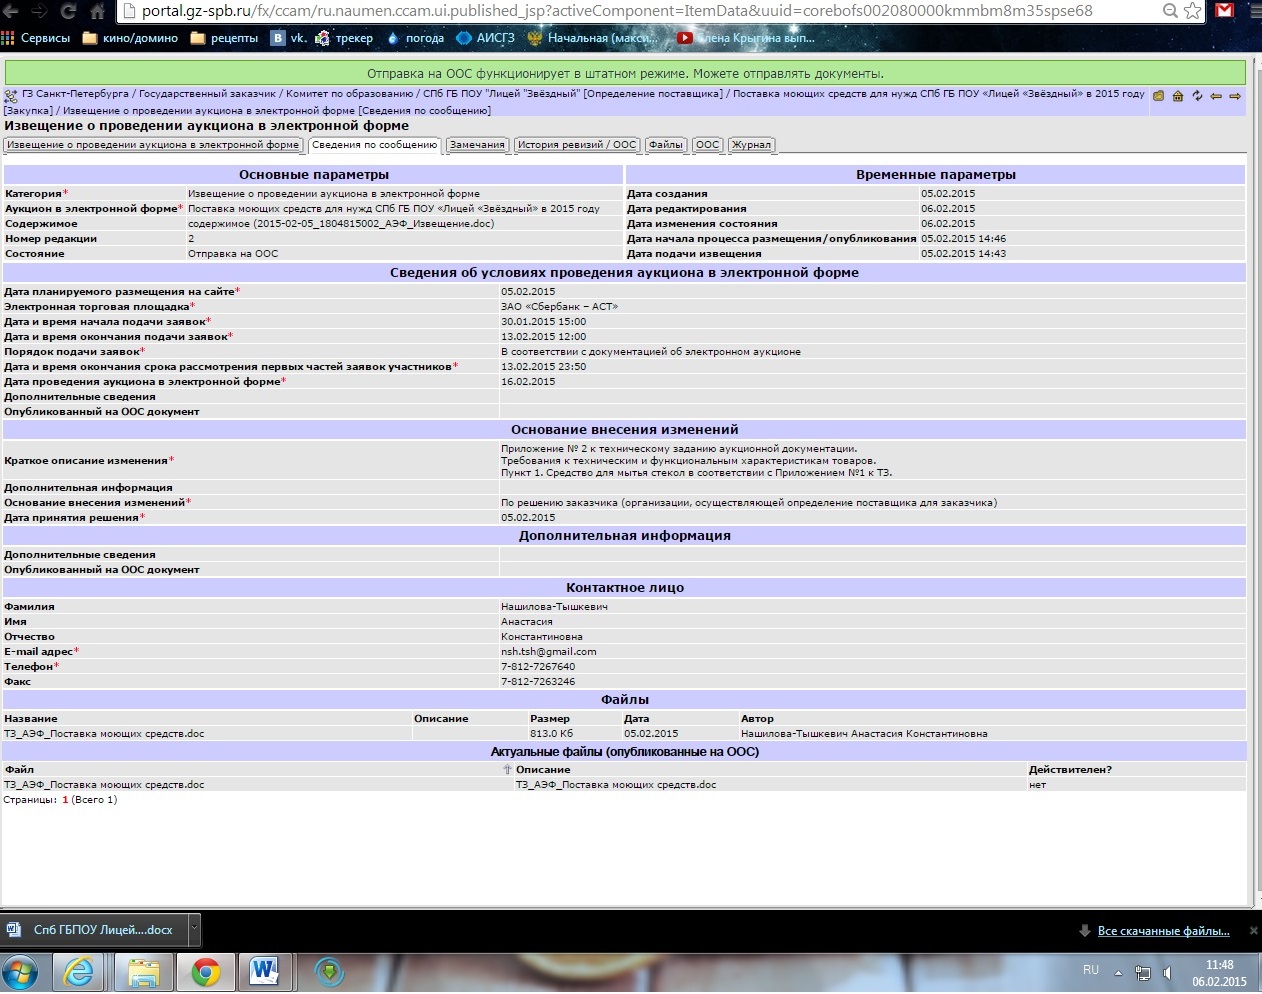Click ЗАО «Сбербанк – АСТ» value
This screenshot has height=994, width=1262.
tap(559, 307)
